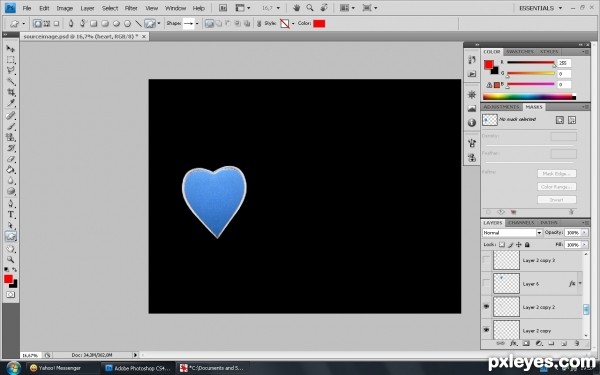Add layer style with fx icon
This screenshot has height=375, width=600.
(514, 344)
